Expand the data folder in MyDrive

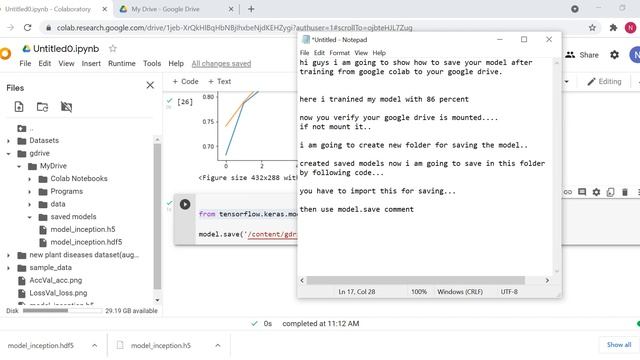30,204
